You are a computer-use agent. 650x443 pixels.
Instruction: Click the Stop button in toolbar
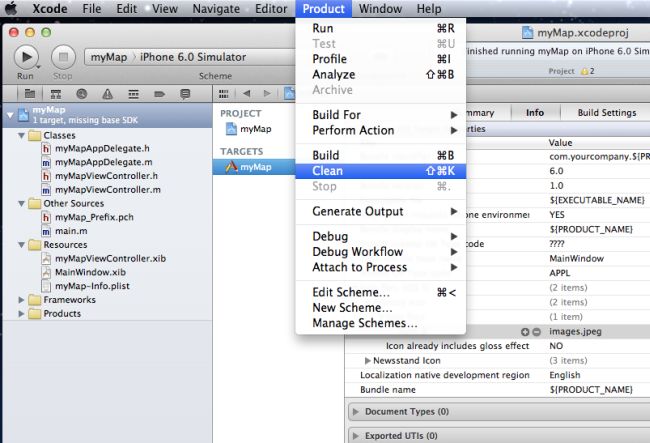coord(63,57)
